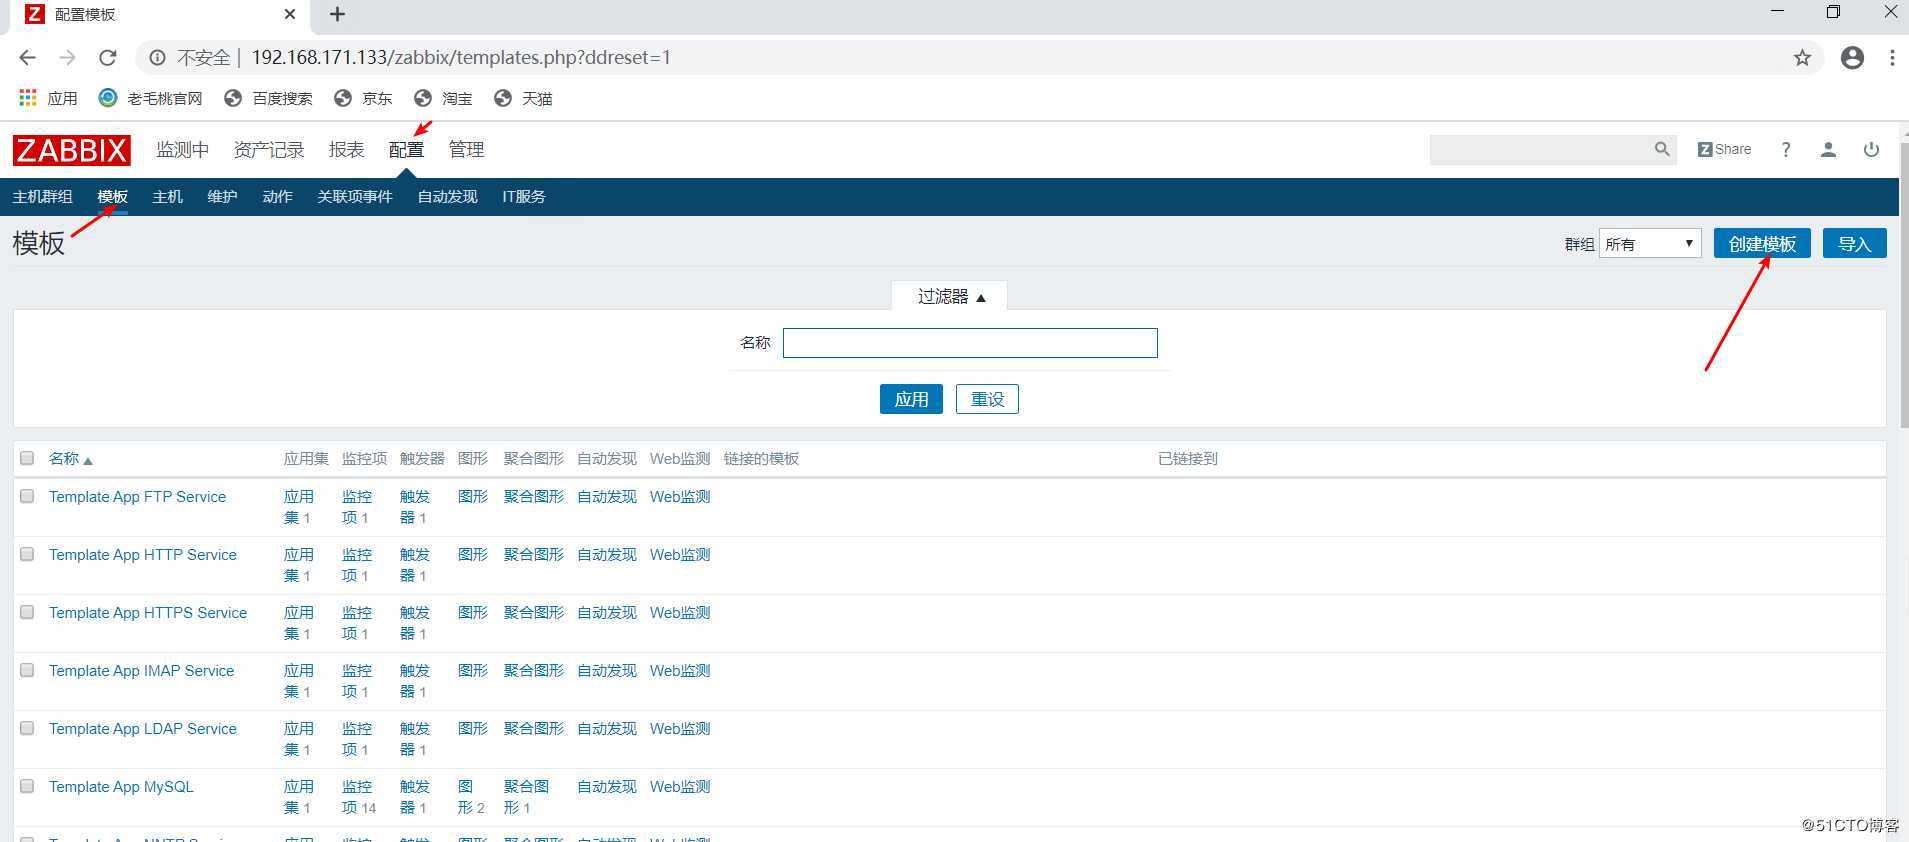Click the 导入 button

pyautogui.click(x=1854, y=244)
